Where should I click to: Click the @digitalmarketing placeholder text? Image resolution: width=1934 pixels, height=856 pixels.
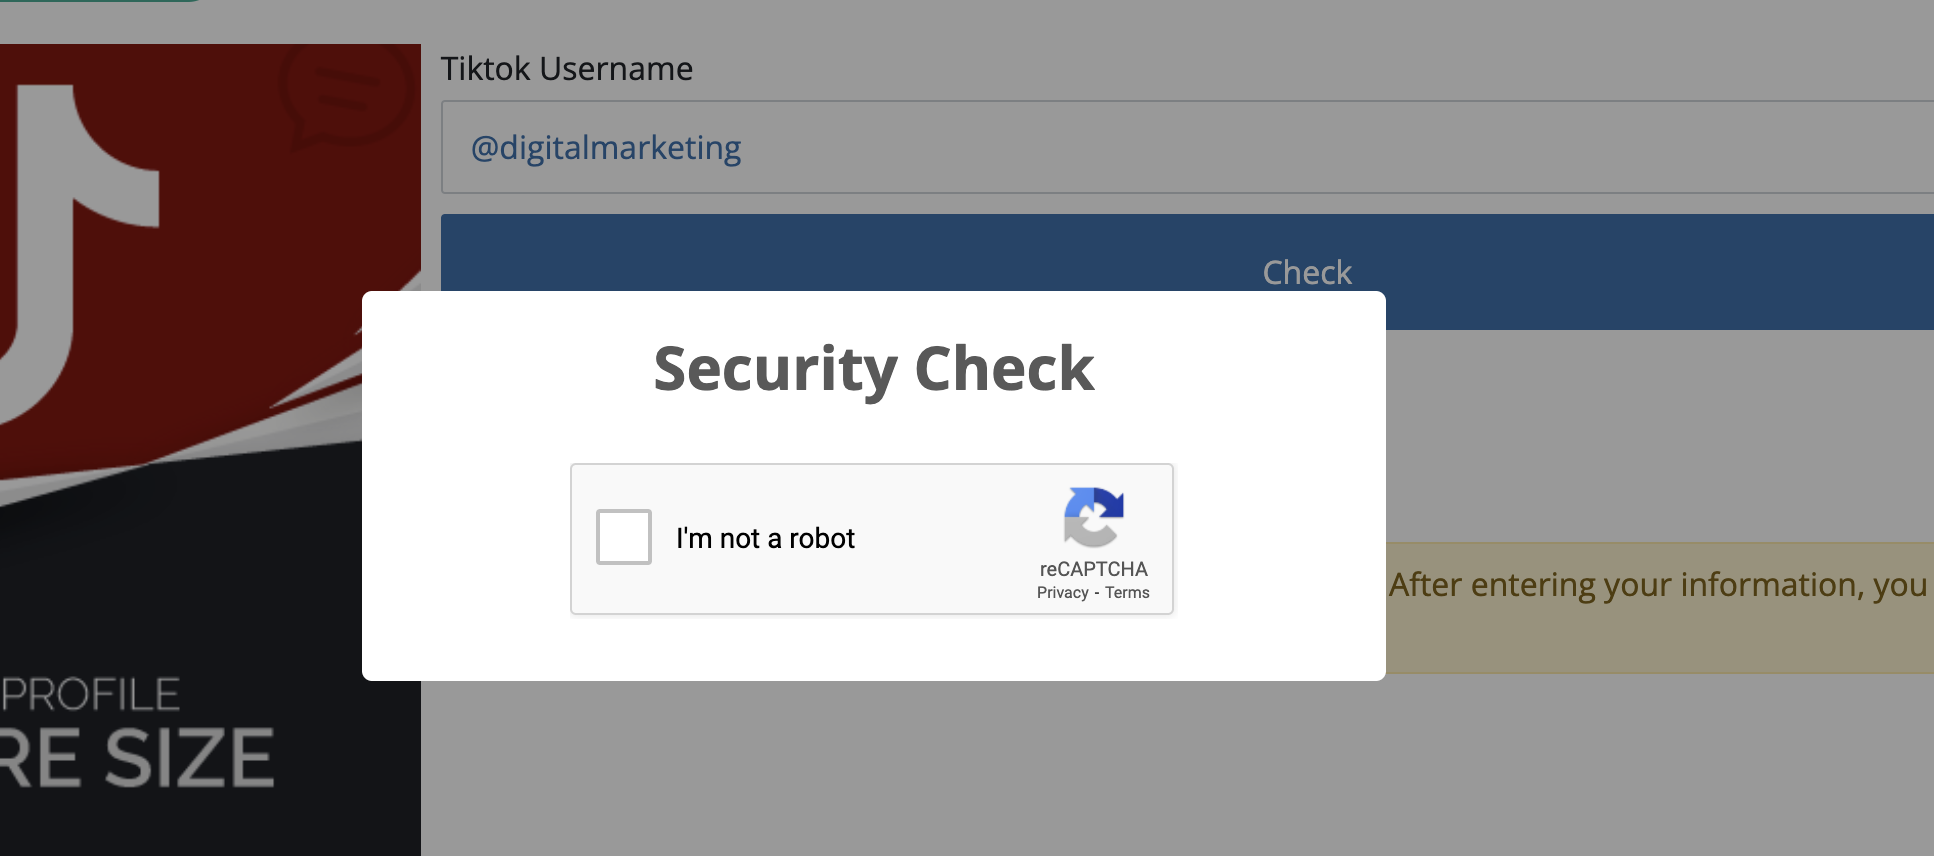[606, 148]
